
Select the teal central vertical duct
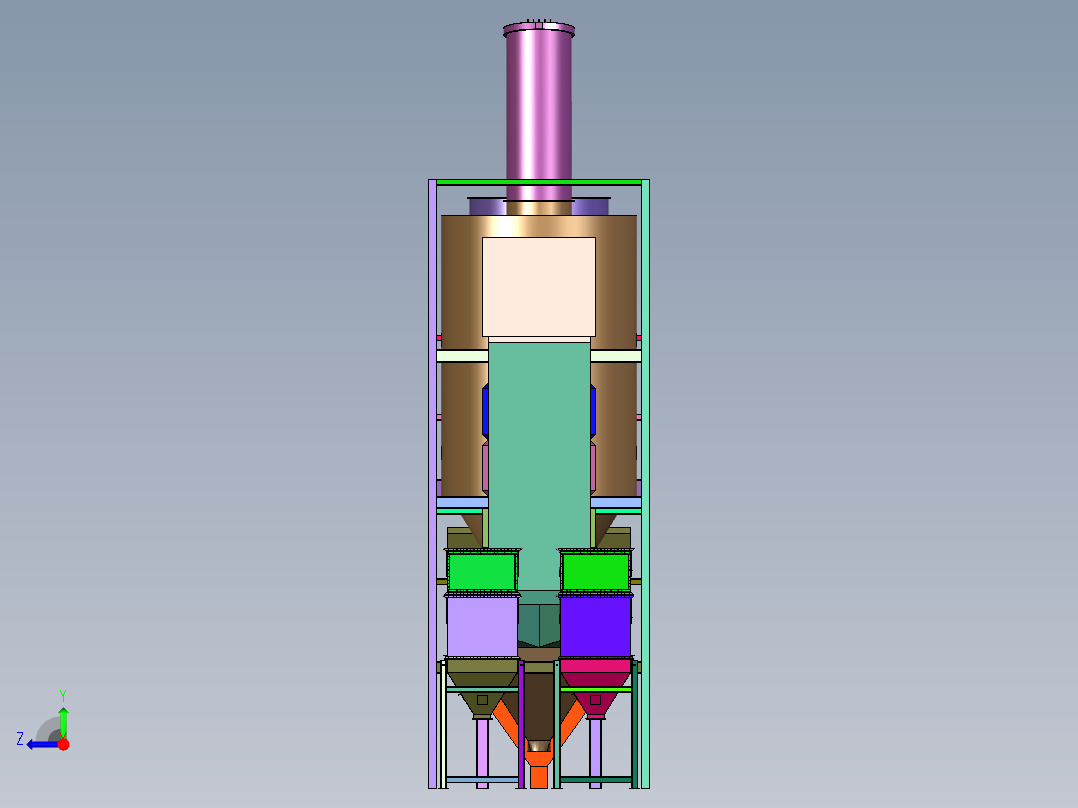click(x=539, y=466)
